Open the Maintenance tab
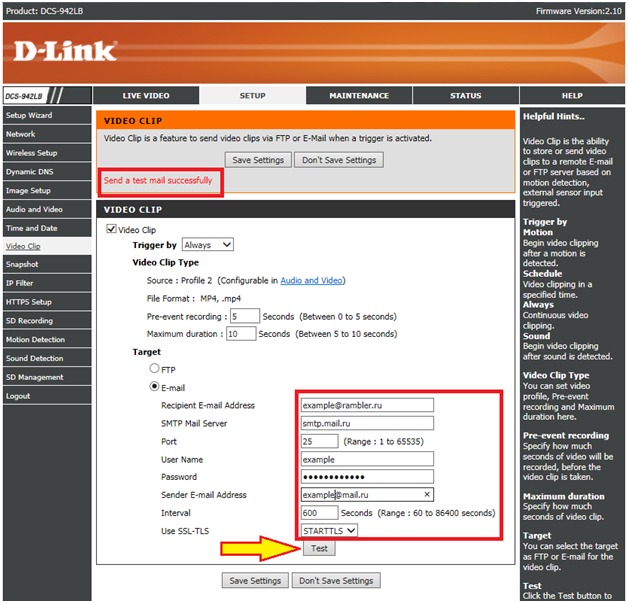 coord(359,96)
